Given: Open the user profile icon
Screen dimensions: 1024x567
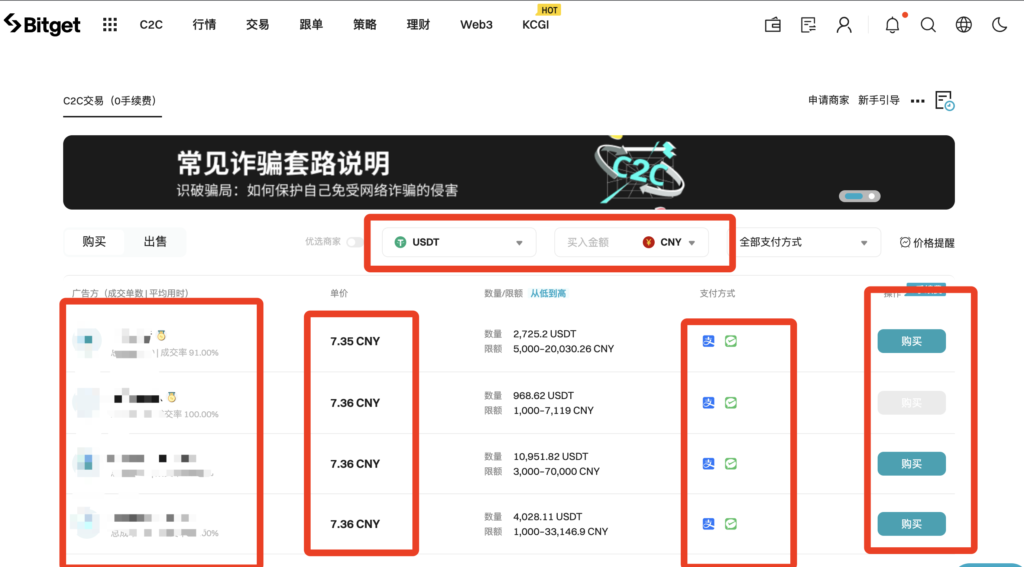Looking at the screenshot, I should (844, 25).
